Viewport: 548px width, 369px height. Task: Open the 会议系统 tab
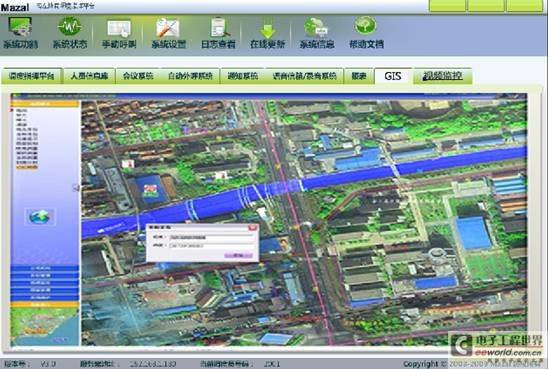[x=138, y=76]
